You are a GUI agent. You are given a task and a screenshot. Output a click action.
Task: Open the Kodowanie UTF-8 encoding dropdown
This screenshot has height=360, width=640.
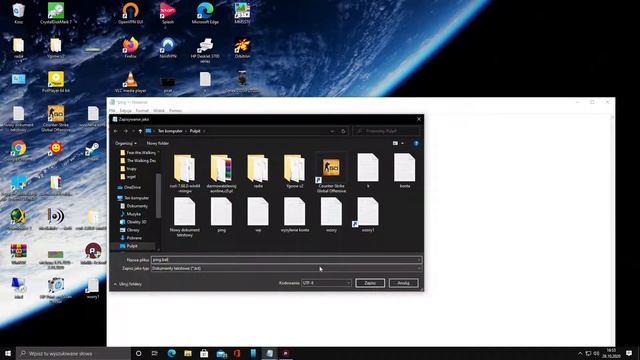326,283
